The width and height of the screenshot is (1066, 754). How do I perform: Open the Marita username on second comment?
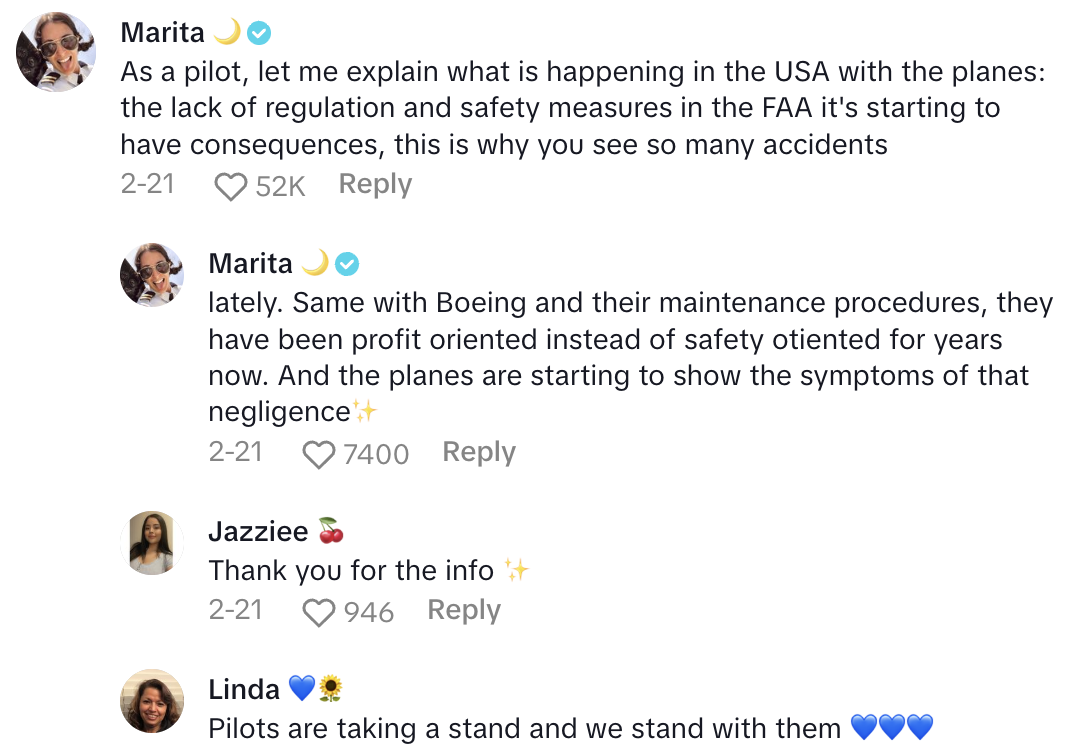coord(250,263)
